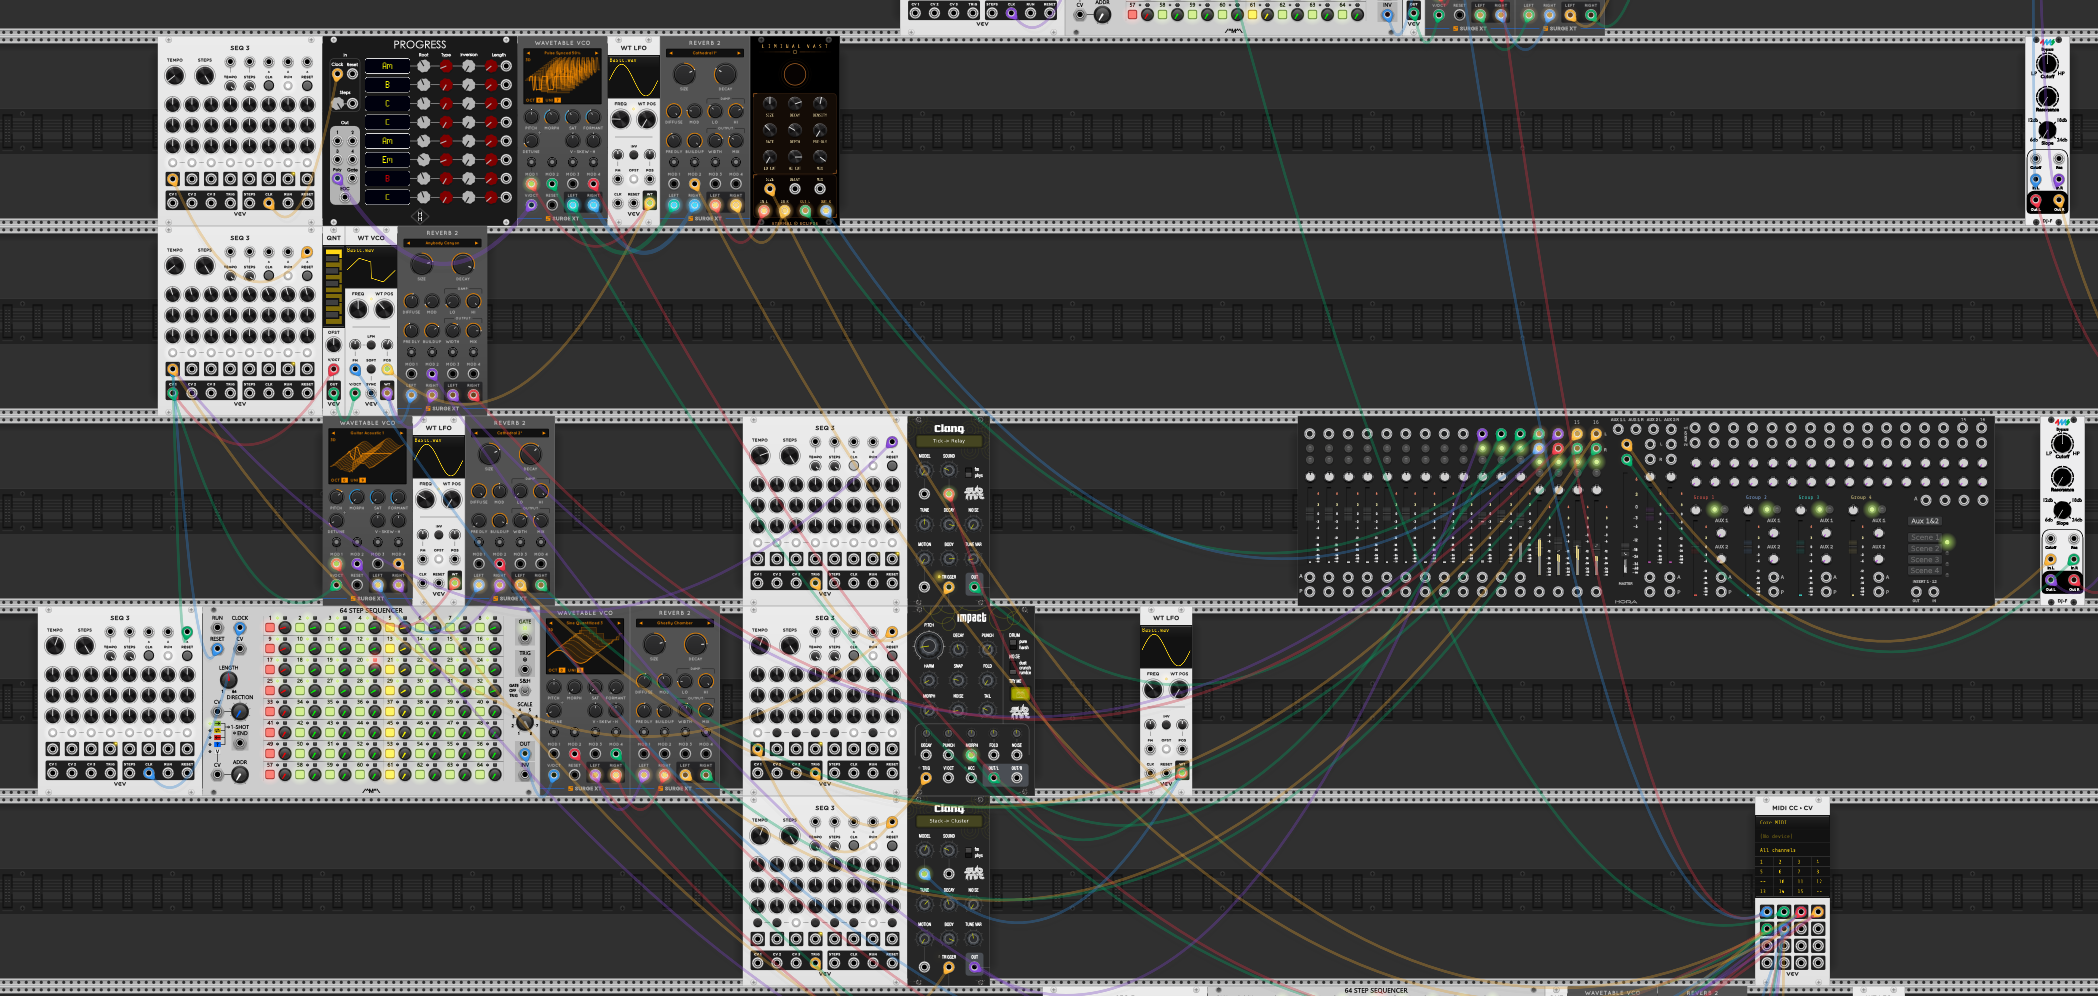The width and height of the screenshot is (2098, 996).
Task: Click Scene 1 button on the Hora mixer
Action: (x=1925, y=537)
